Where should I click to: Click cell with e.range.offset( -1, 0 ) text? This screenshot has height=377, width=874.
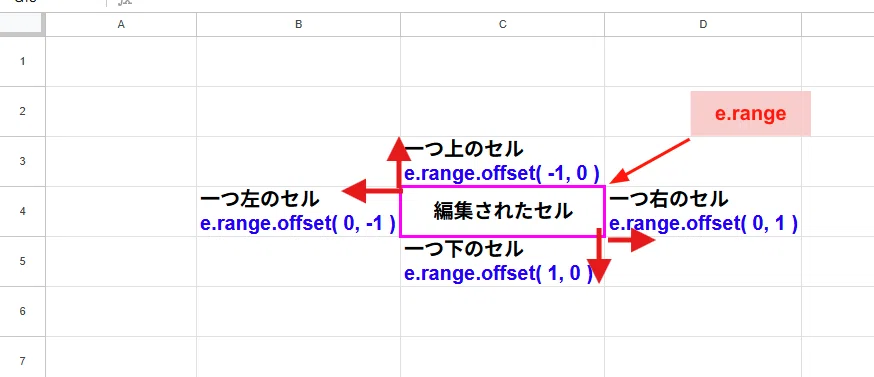click(502, 161)
